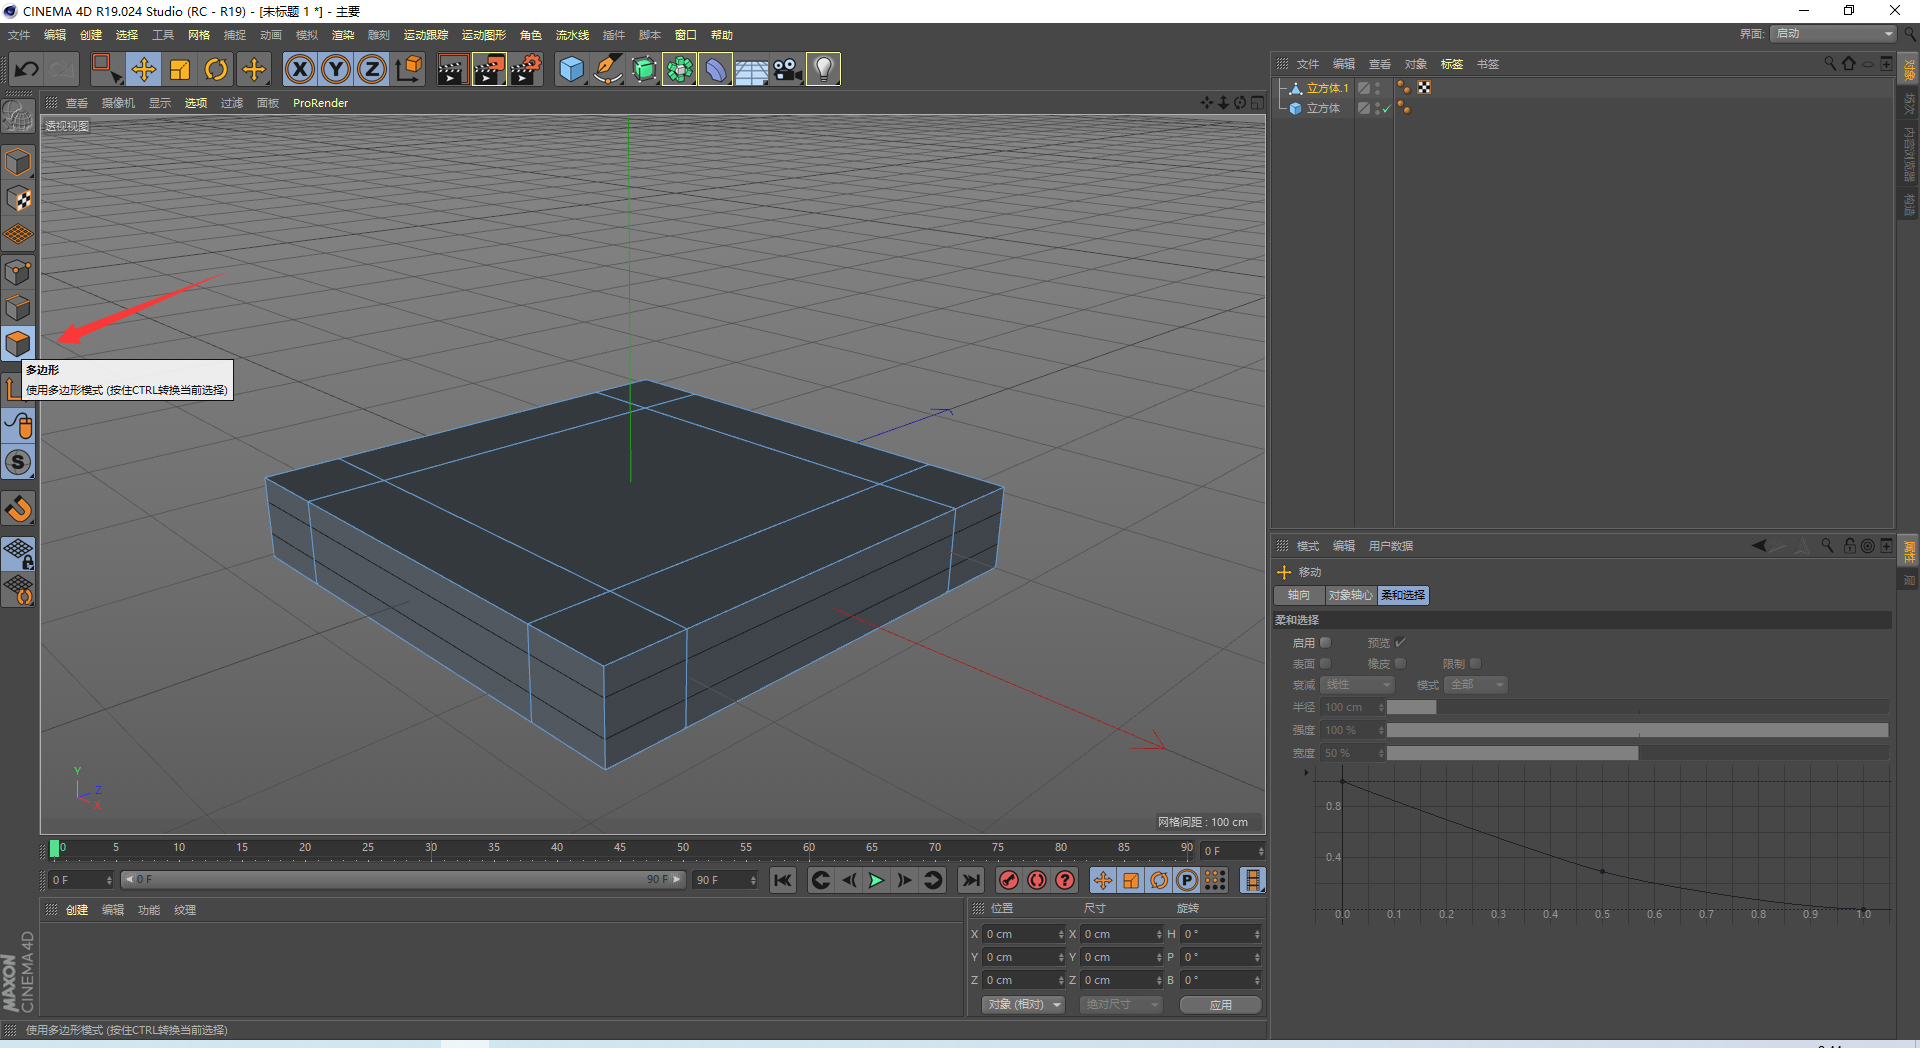Toggle the 预览 checkbox
The image size is (1920, 1048).
[1400, 643]
